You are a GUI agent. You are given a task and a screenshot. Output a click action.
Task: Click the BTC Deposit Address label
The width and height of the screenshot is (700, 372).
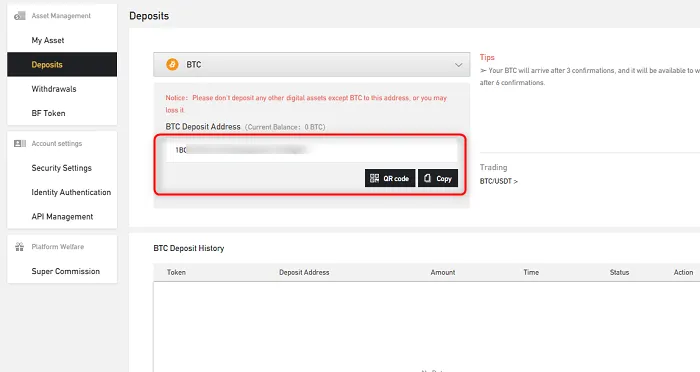tap(203, 127)
